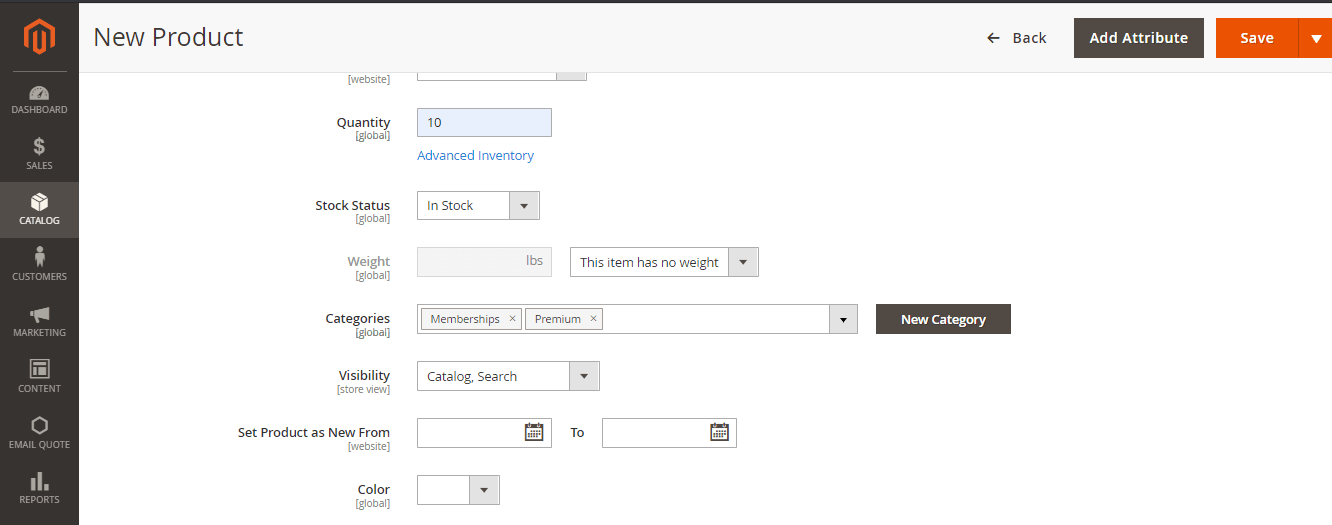Image resolution: width=1332 pixels, height=525 pixels.
Task: Save the new product
Action: pos(1256,38)
